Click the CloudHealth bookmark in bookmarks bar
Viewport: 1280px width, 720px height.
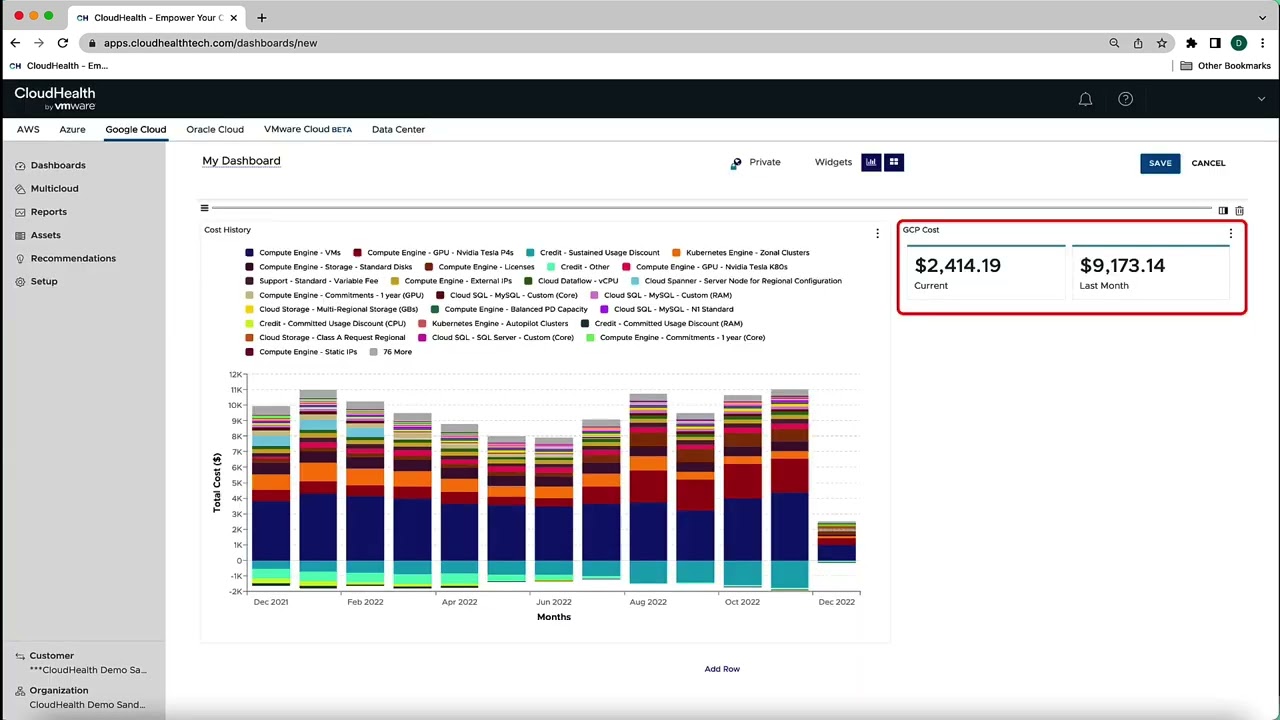pos(58,66)
